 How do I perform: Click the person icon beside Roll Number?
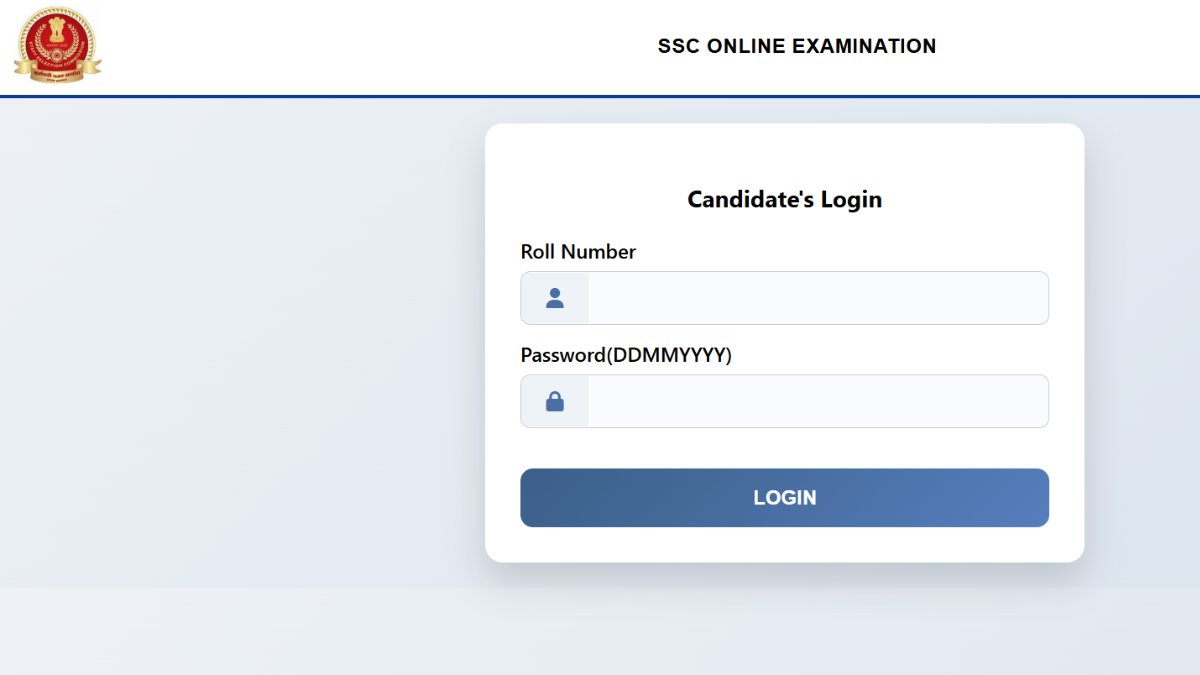[555, 298]
